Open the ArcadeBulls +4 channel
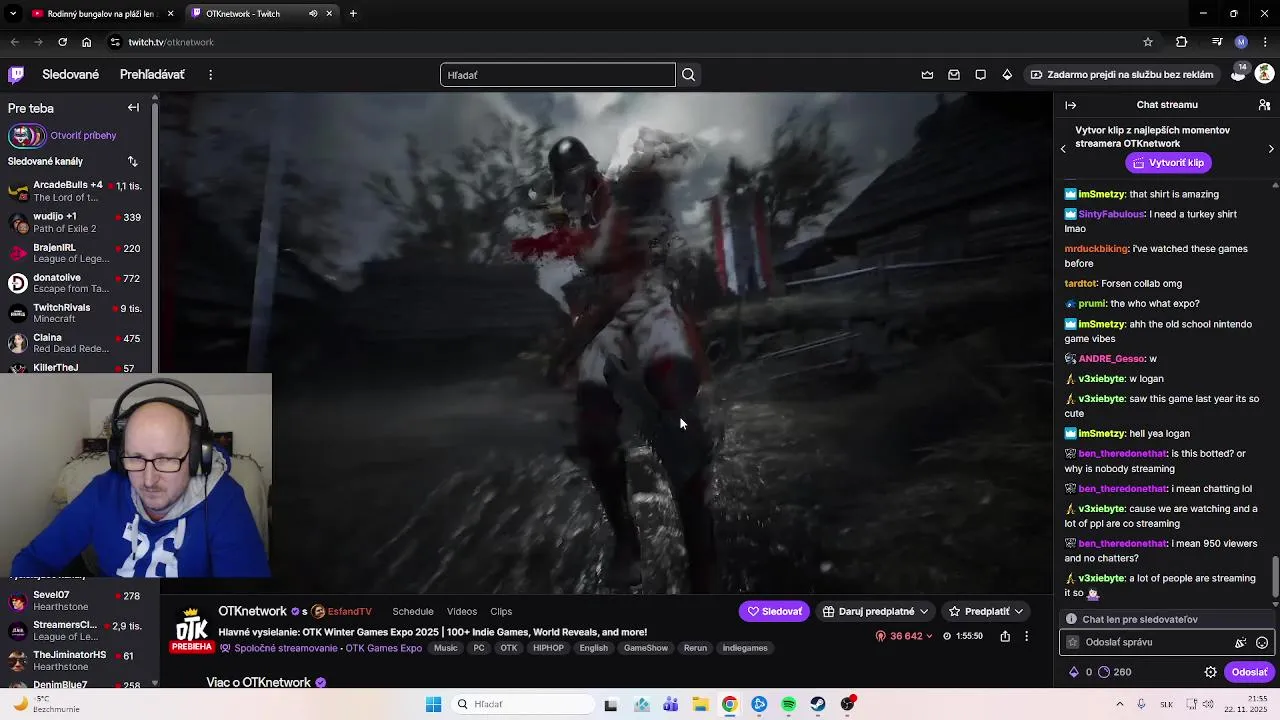Image resolution: width=1280 pixels, height=720 pixels. point(75,191)
